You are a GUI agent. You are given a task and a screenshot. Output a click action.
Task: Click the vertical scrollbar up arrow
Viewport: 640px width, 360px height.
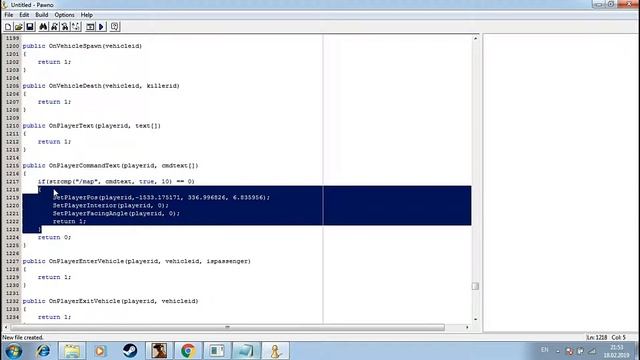[x=475, y=38]
